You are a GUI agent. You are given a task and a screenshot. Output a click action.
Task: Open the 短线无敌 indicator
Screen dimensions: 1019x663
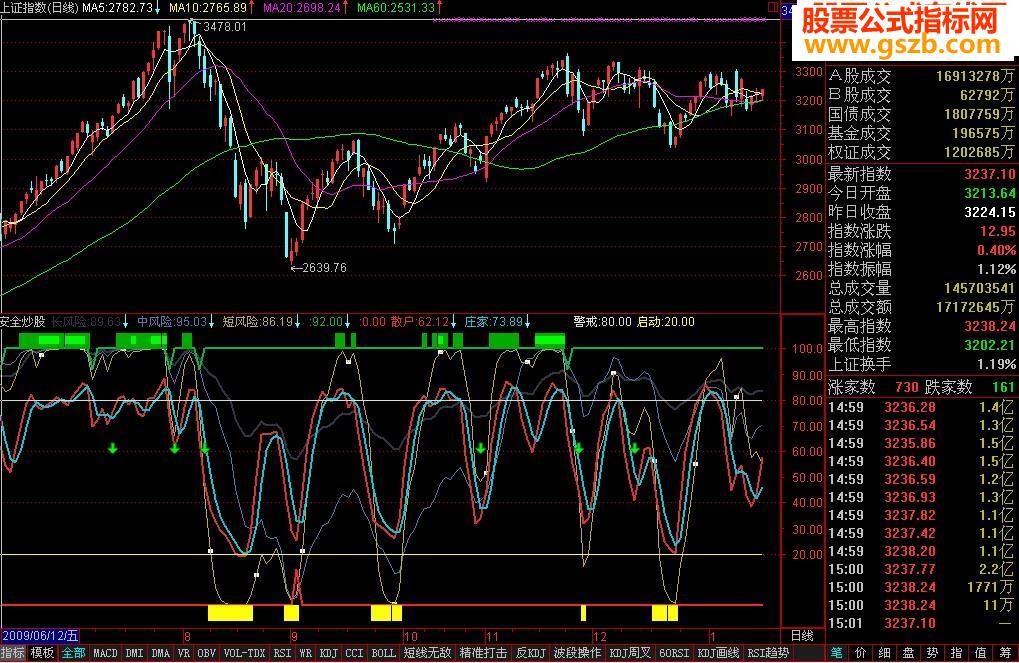[428, 653]
